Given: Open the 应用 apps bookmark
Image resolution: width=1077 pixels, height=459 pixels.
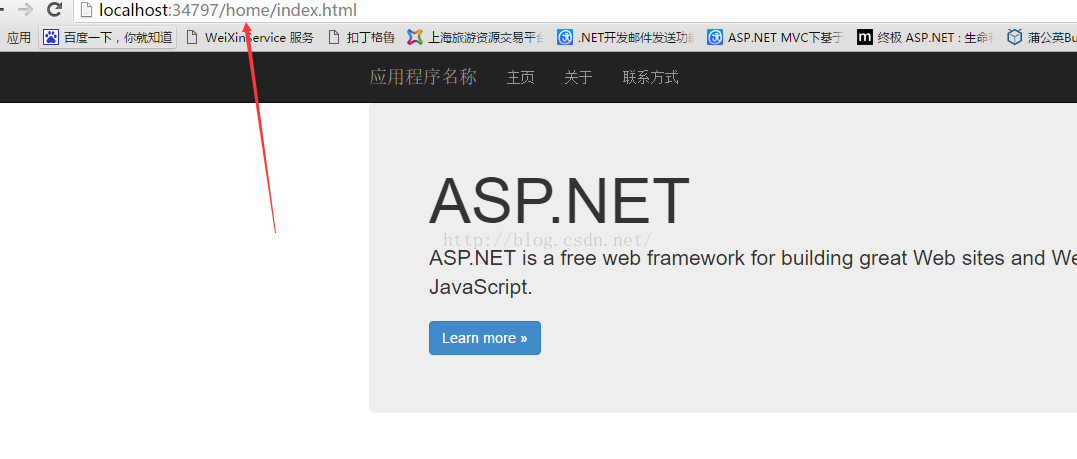Looking at the screenshot, I should point(19,37).
